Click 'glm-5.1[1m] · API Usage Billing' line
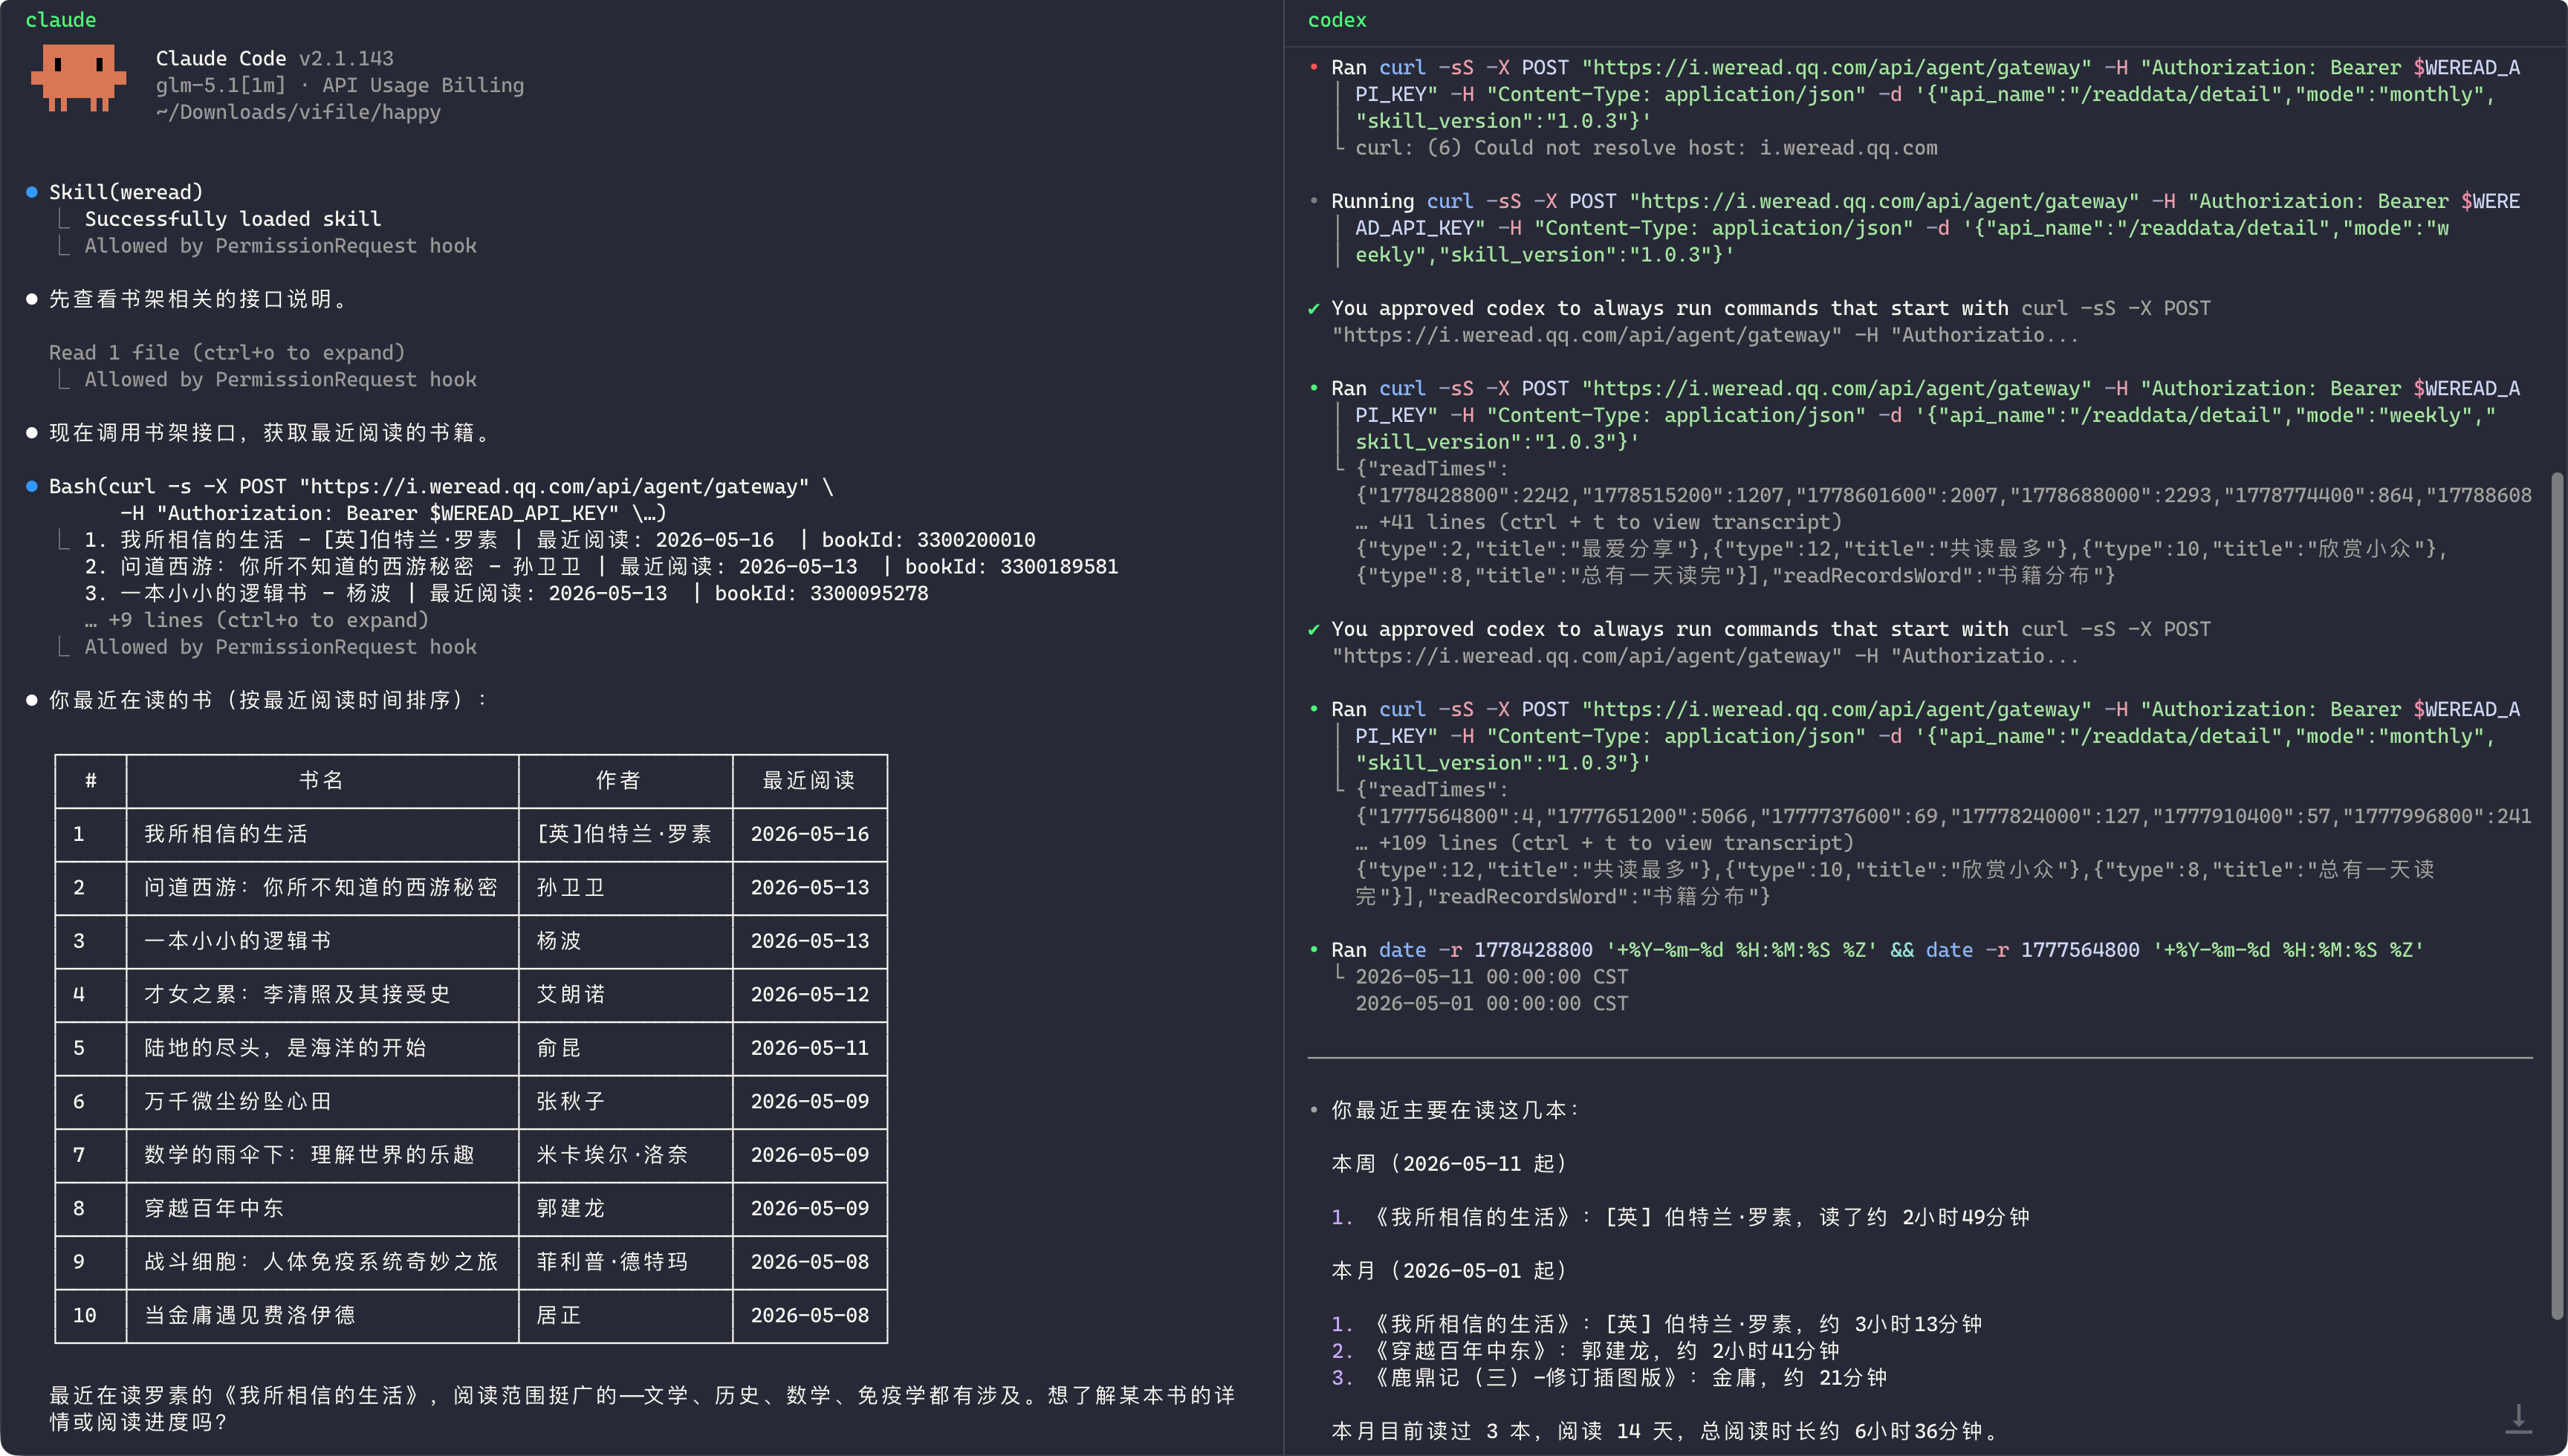 340,86
